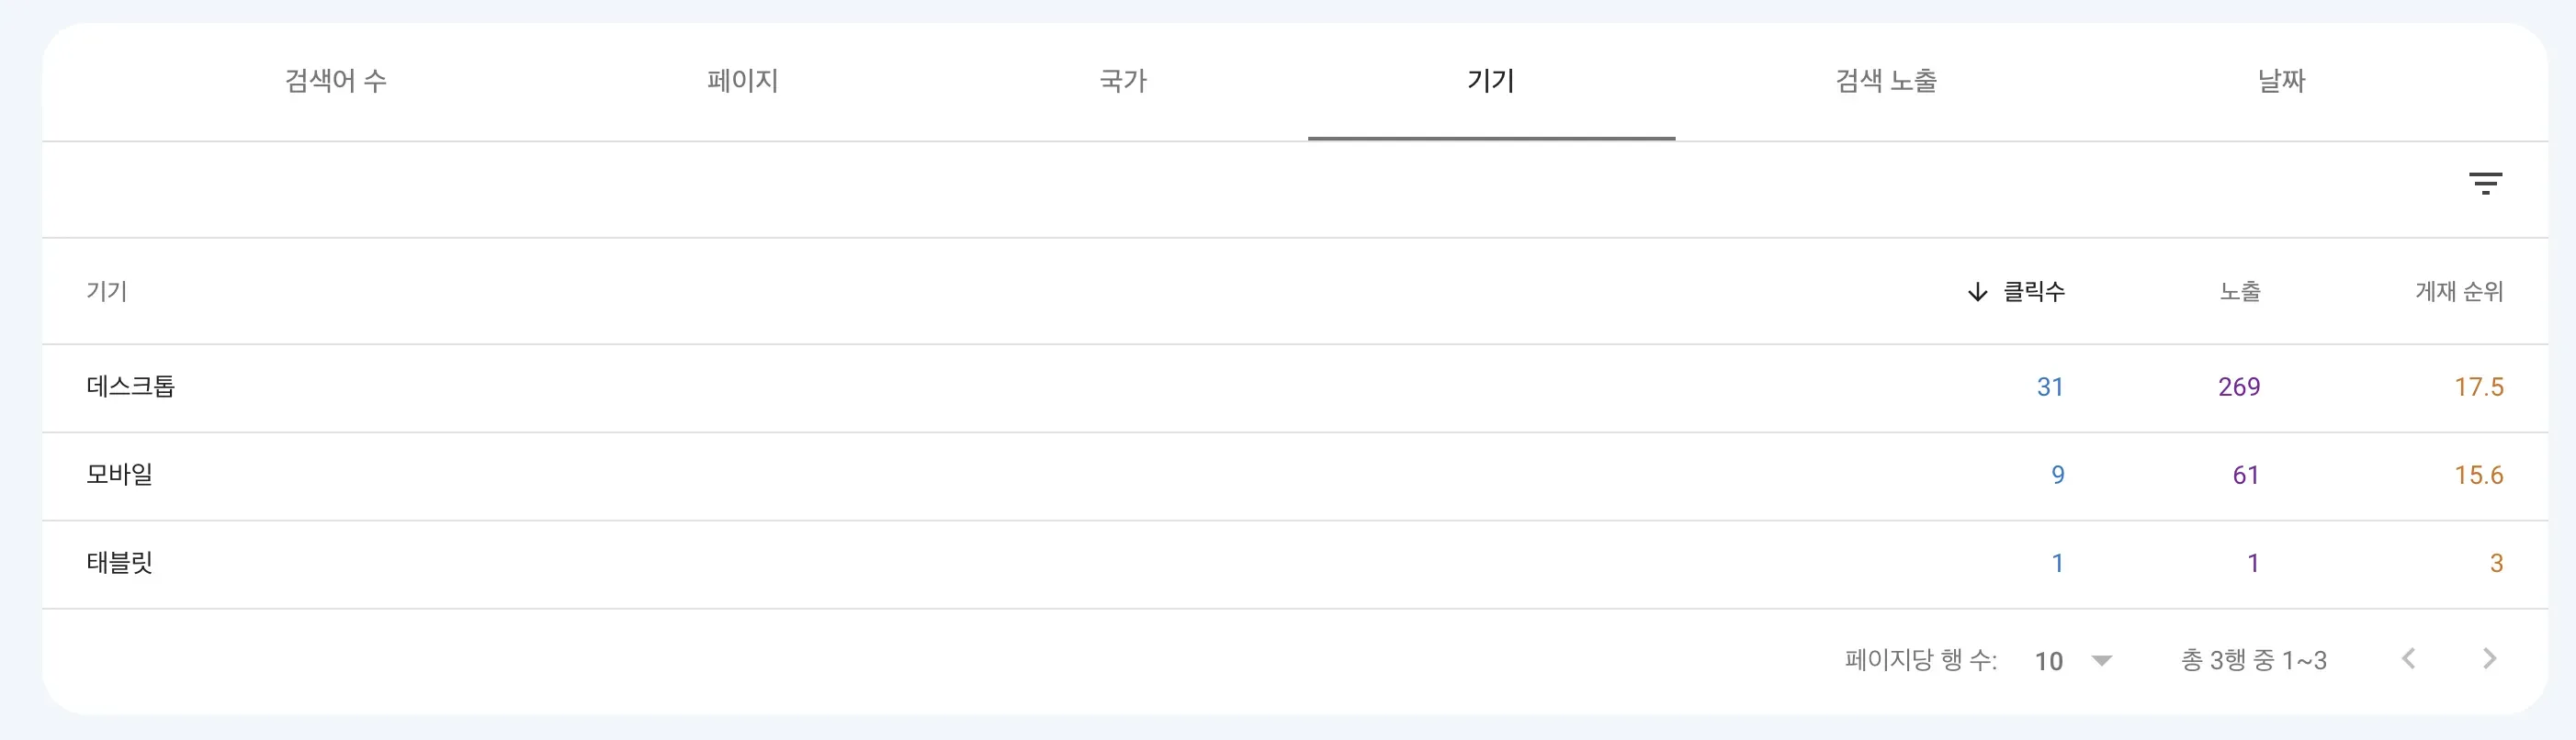Click the download/sort arrow next to 클릭수
This screenshot has width=2576, height=740.
click(x=1977, y=292)
